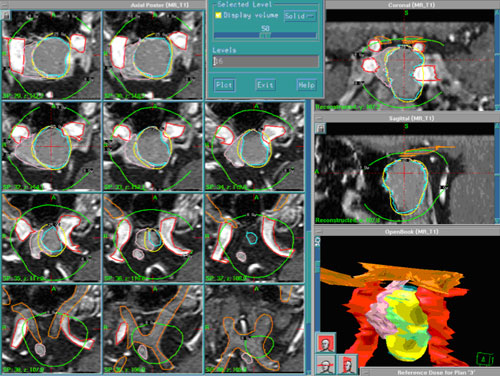Image resolution: width=500 pixels, height=376 pixels.
Task: Click the Exit button
Action: click(265, 85)
